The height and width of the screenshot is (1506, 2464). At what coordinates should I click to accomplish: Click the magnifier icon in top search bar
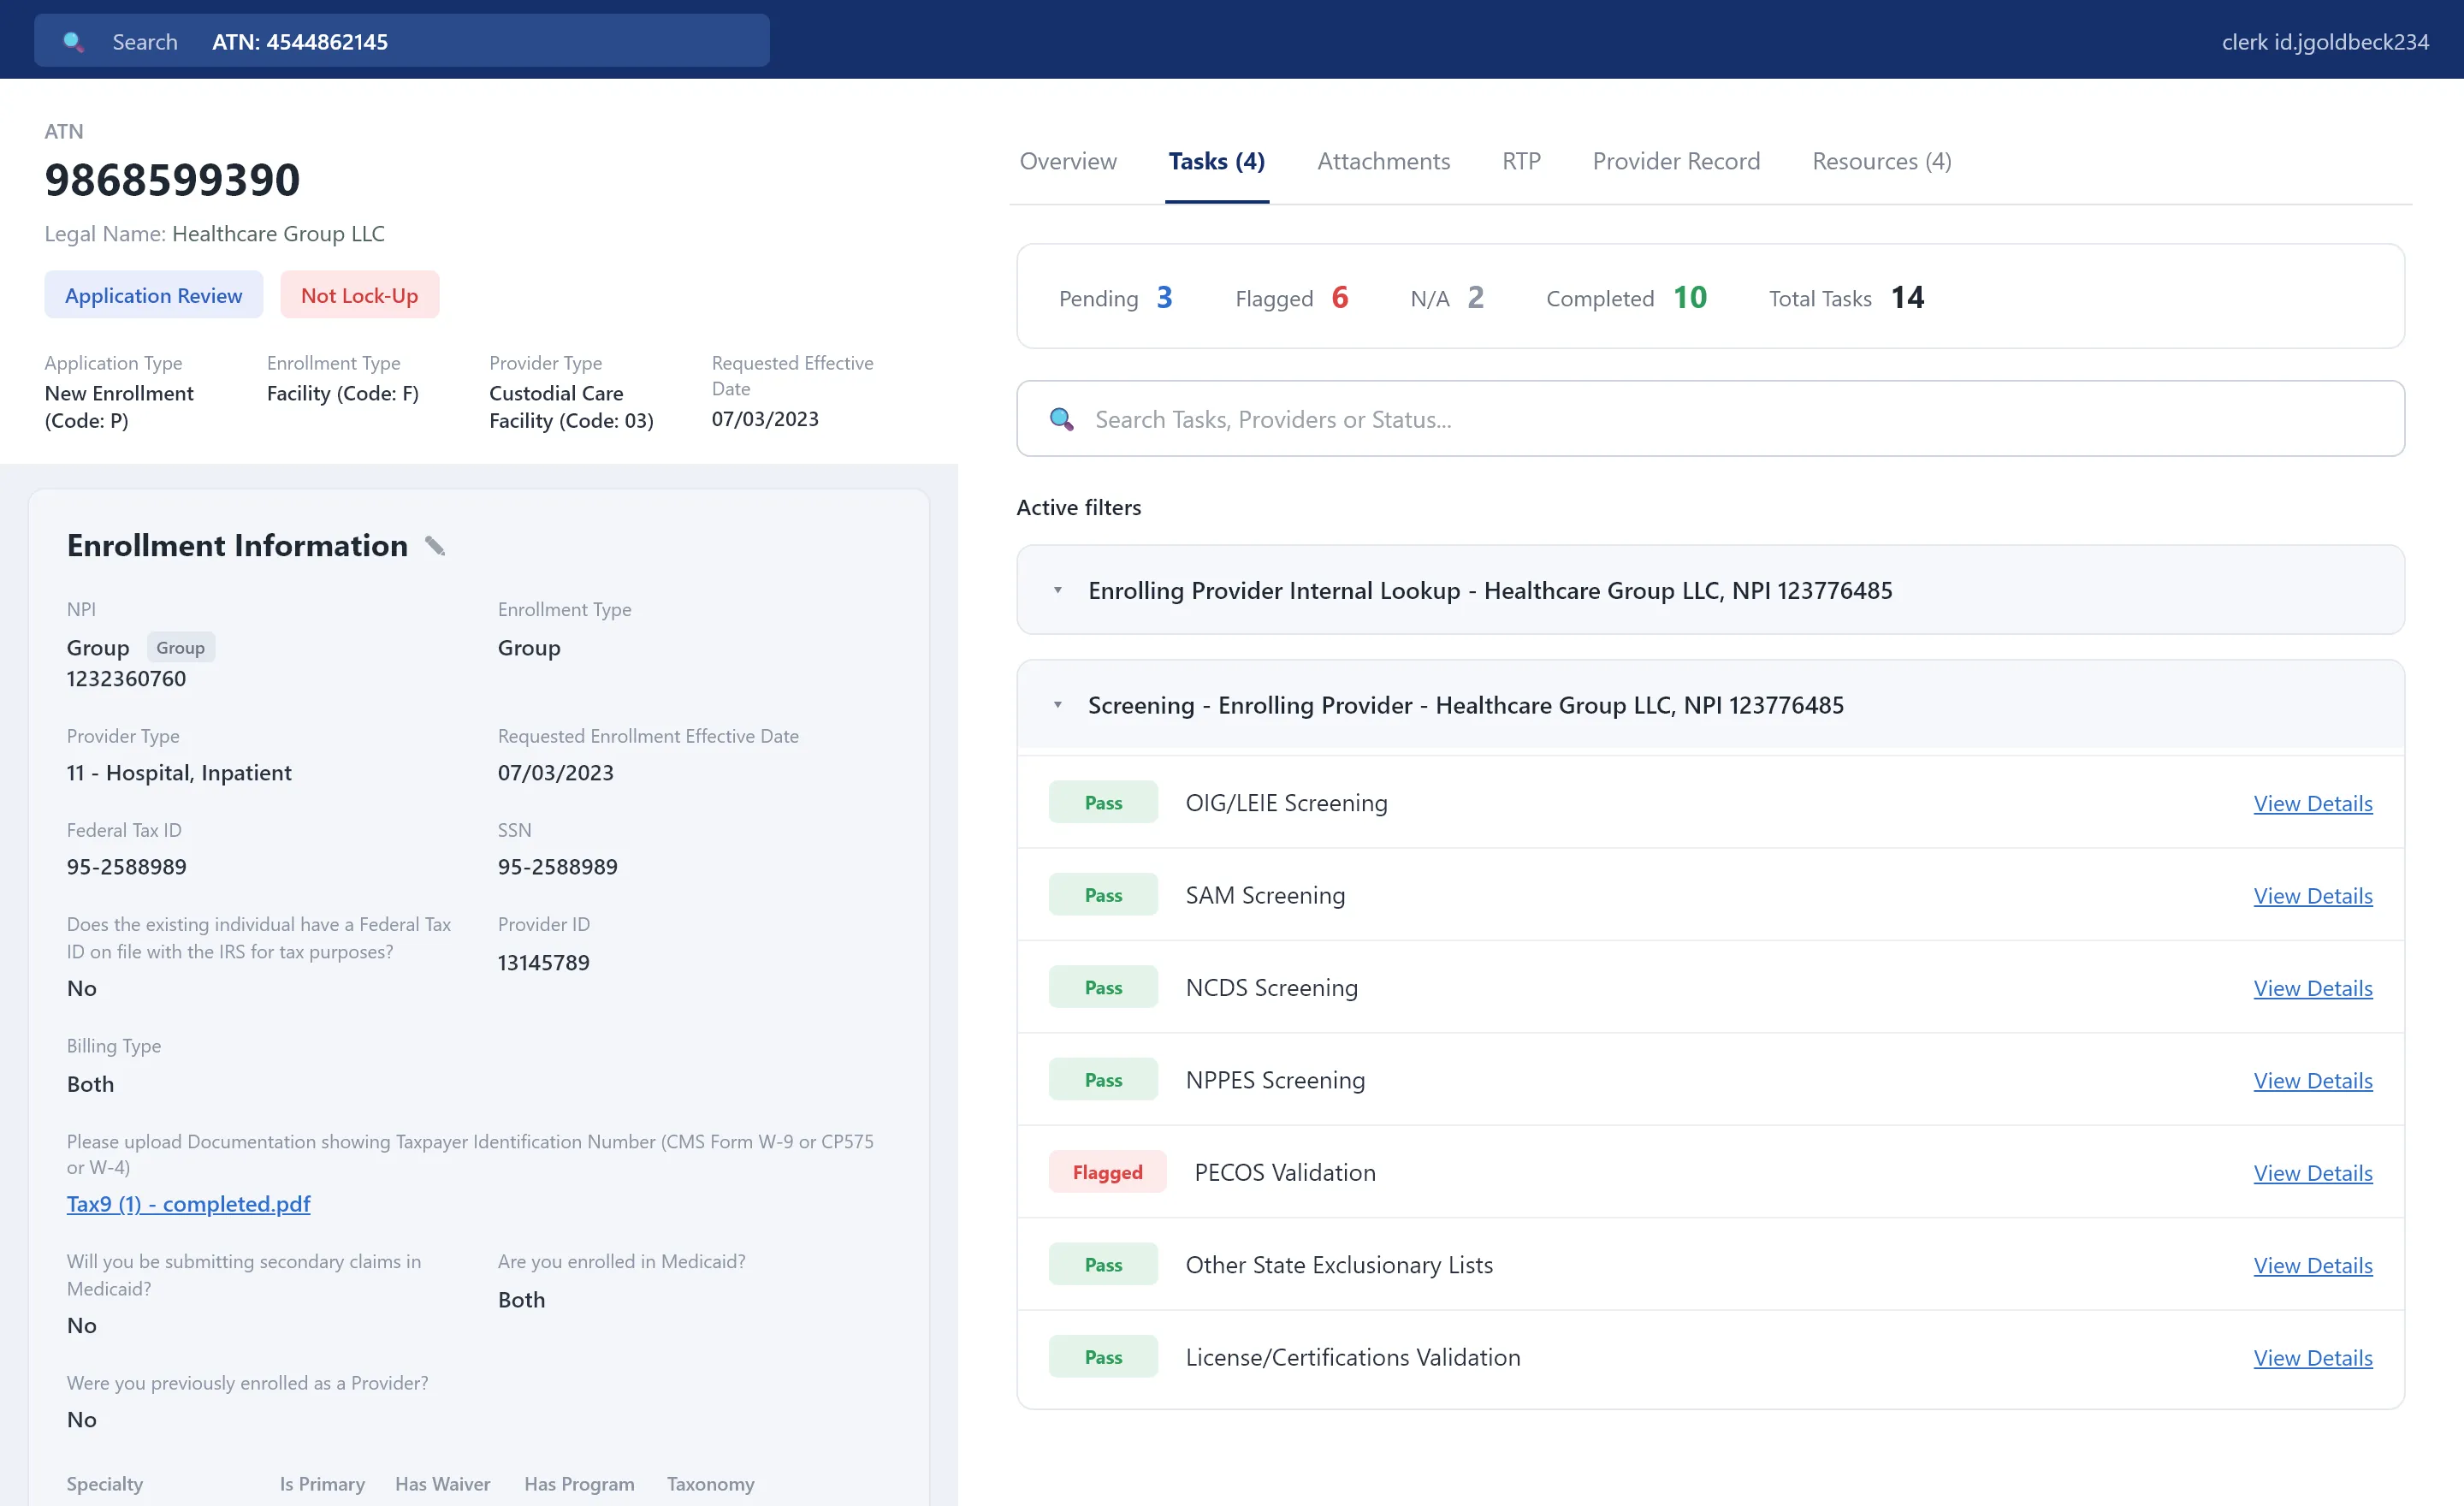73,42
